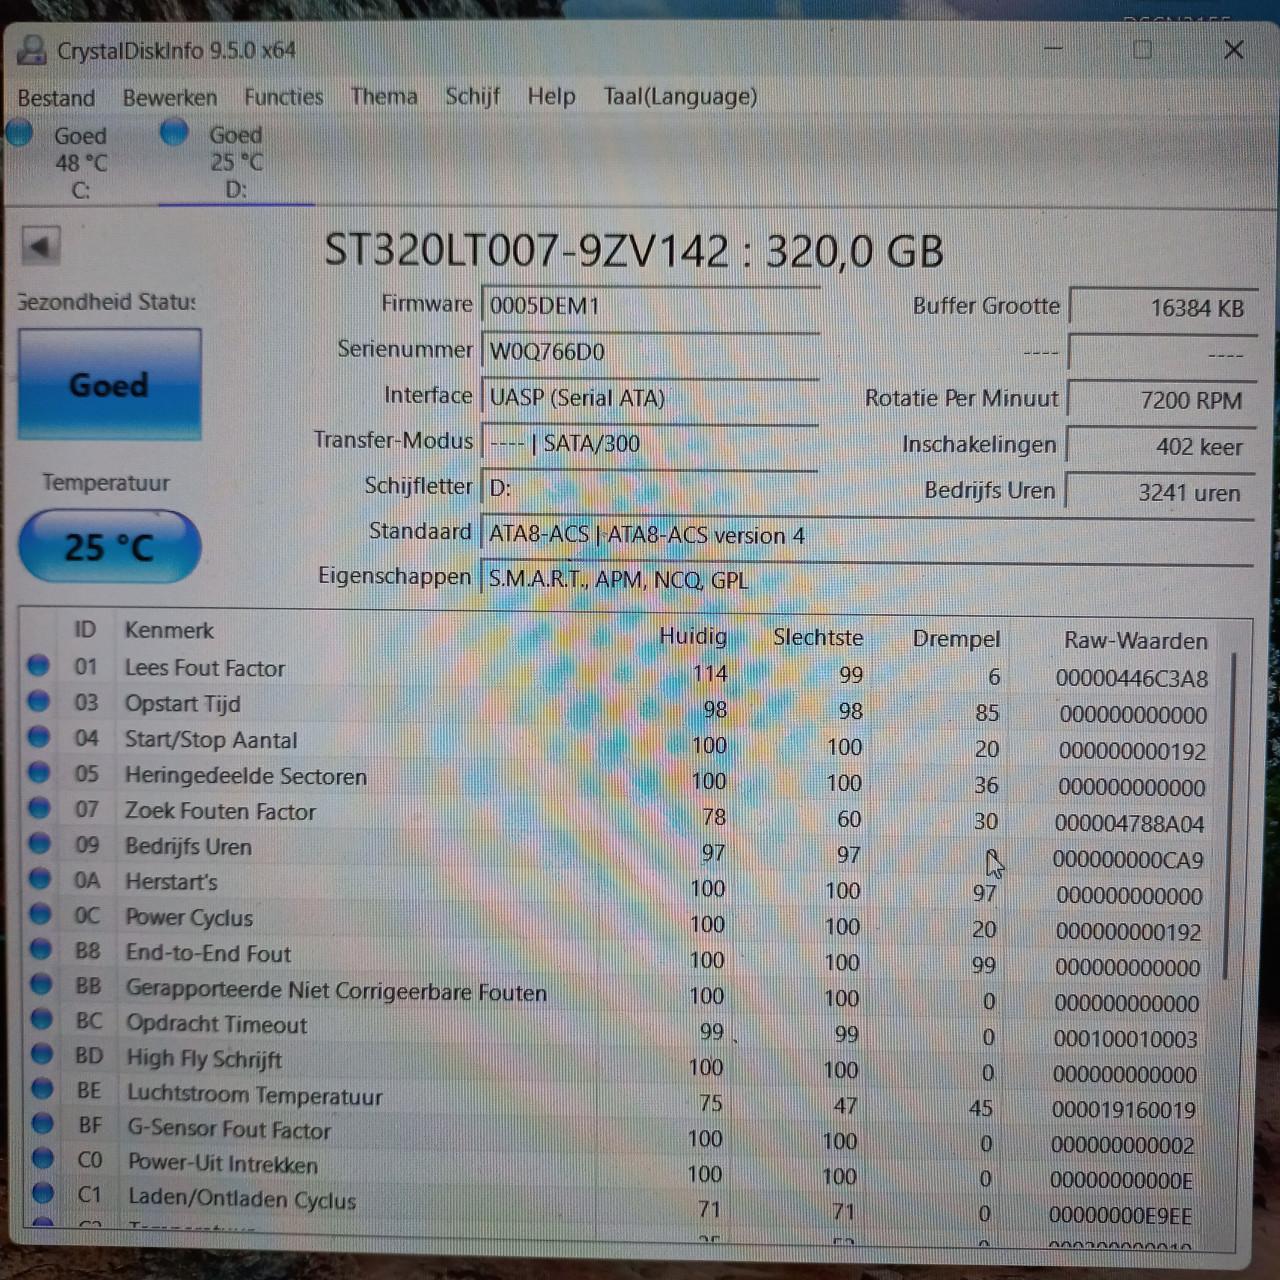
Task: Click the 25 °C temperature button
Action: pyautogui.click(x=109, y=547)
